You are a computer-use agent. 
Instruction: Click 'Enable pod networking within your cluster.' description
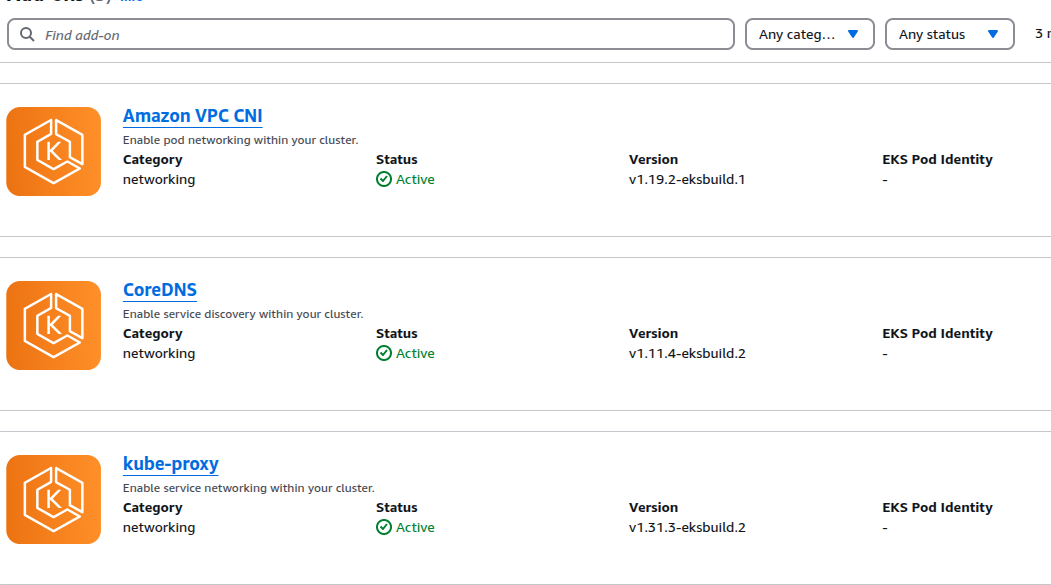click(241, 140)
